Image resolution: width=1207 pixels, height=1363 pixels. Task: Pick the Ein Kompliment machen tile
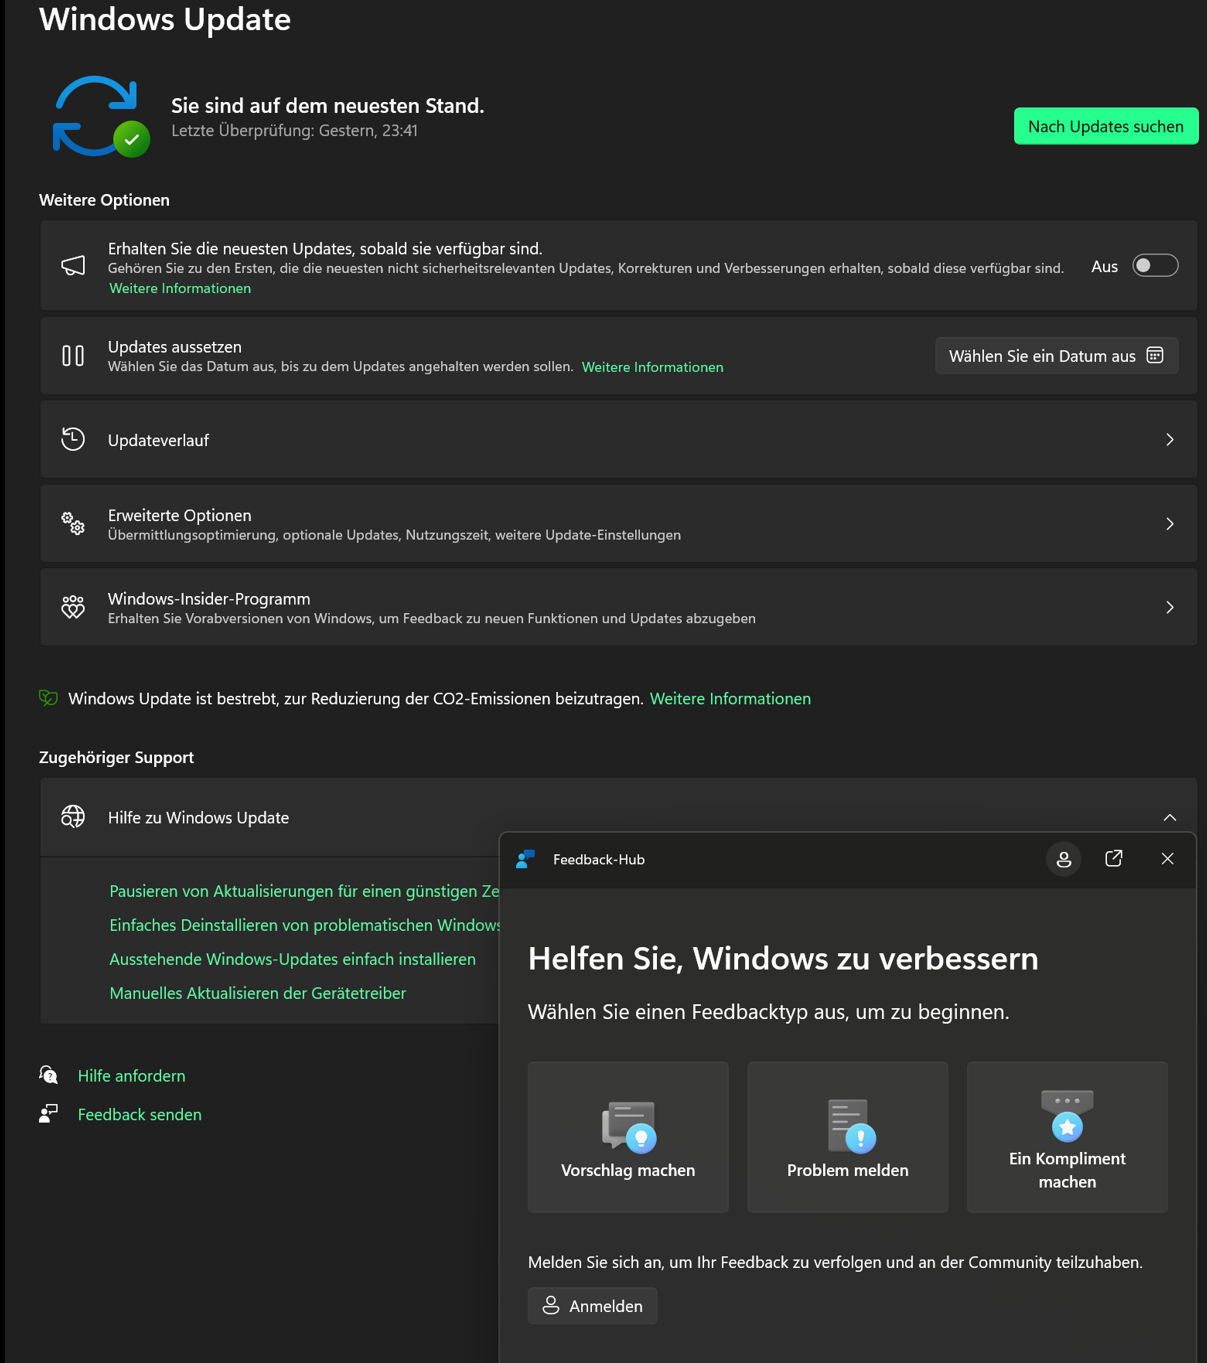point(1067,1137)
